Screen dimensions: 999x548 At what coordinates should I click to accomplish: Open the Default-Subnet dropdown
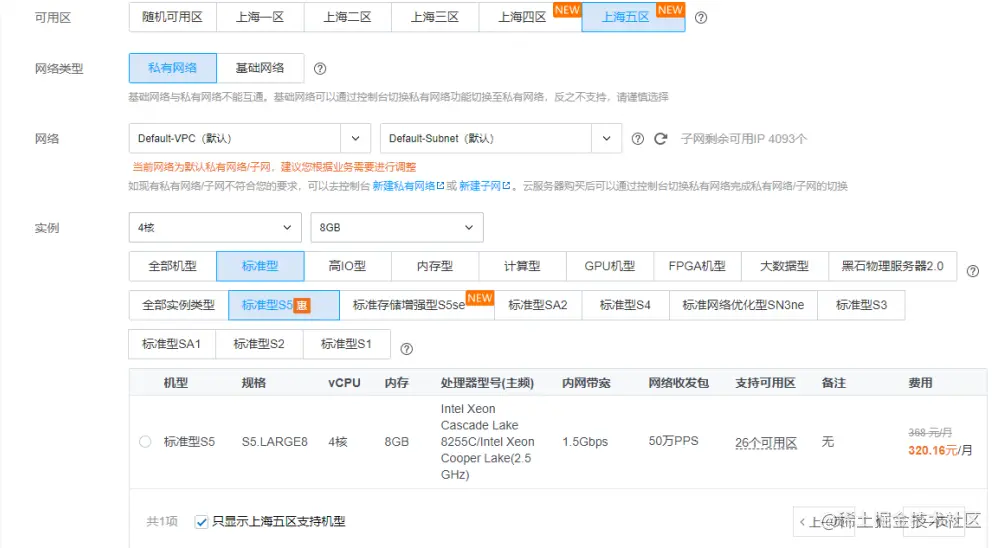[x=501, y=138]
